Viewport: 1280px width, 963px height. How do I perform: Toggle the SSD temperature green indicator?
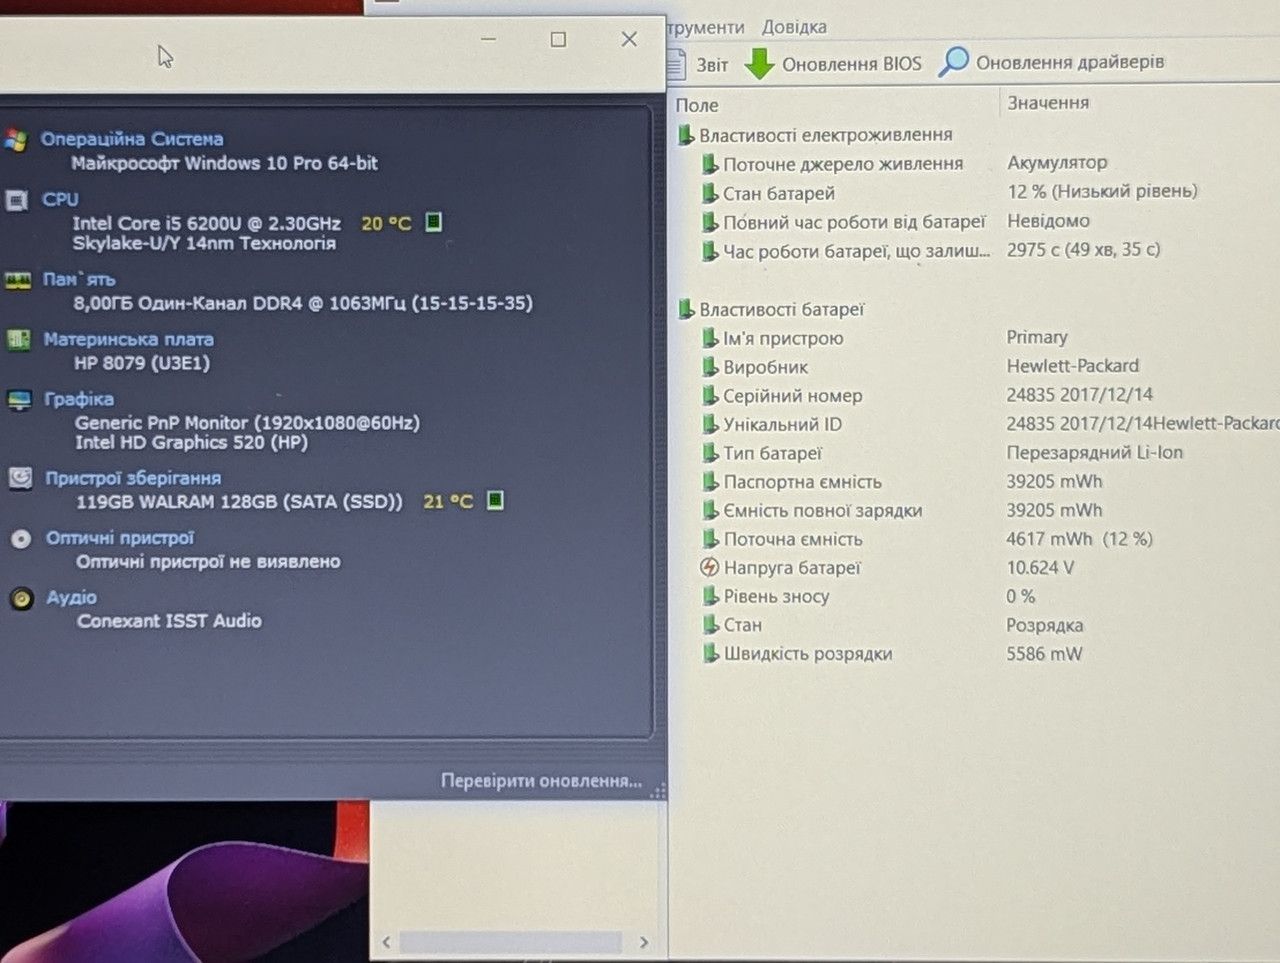pos(495,500)
